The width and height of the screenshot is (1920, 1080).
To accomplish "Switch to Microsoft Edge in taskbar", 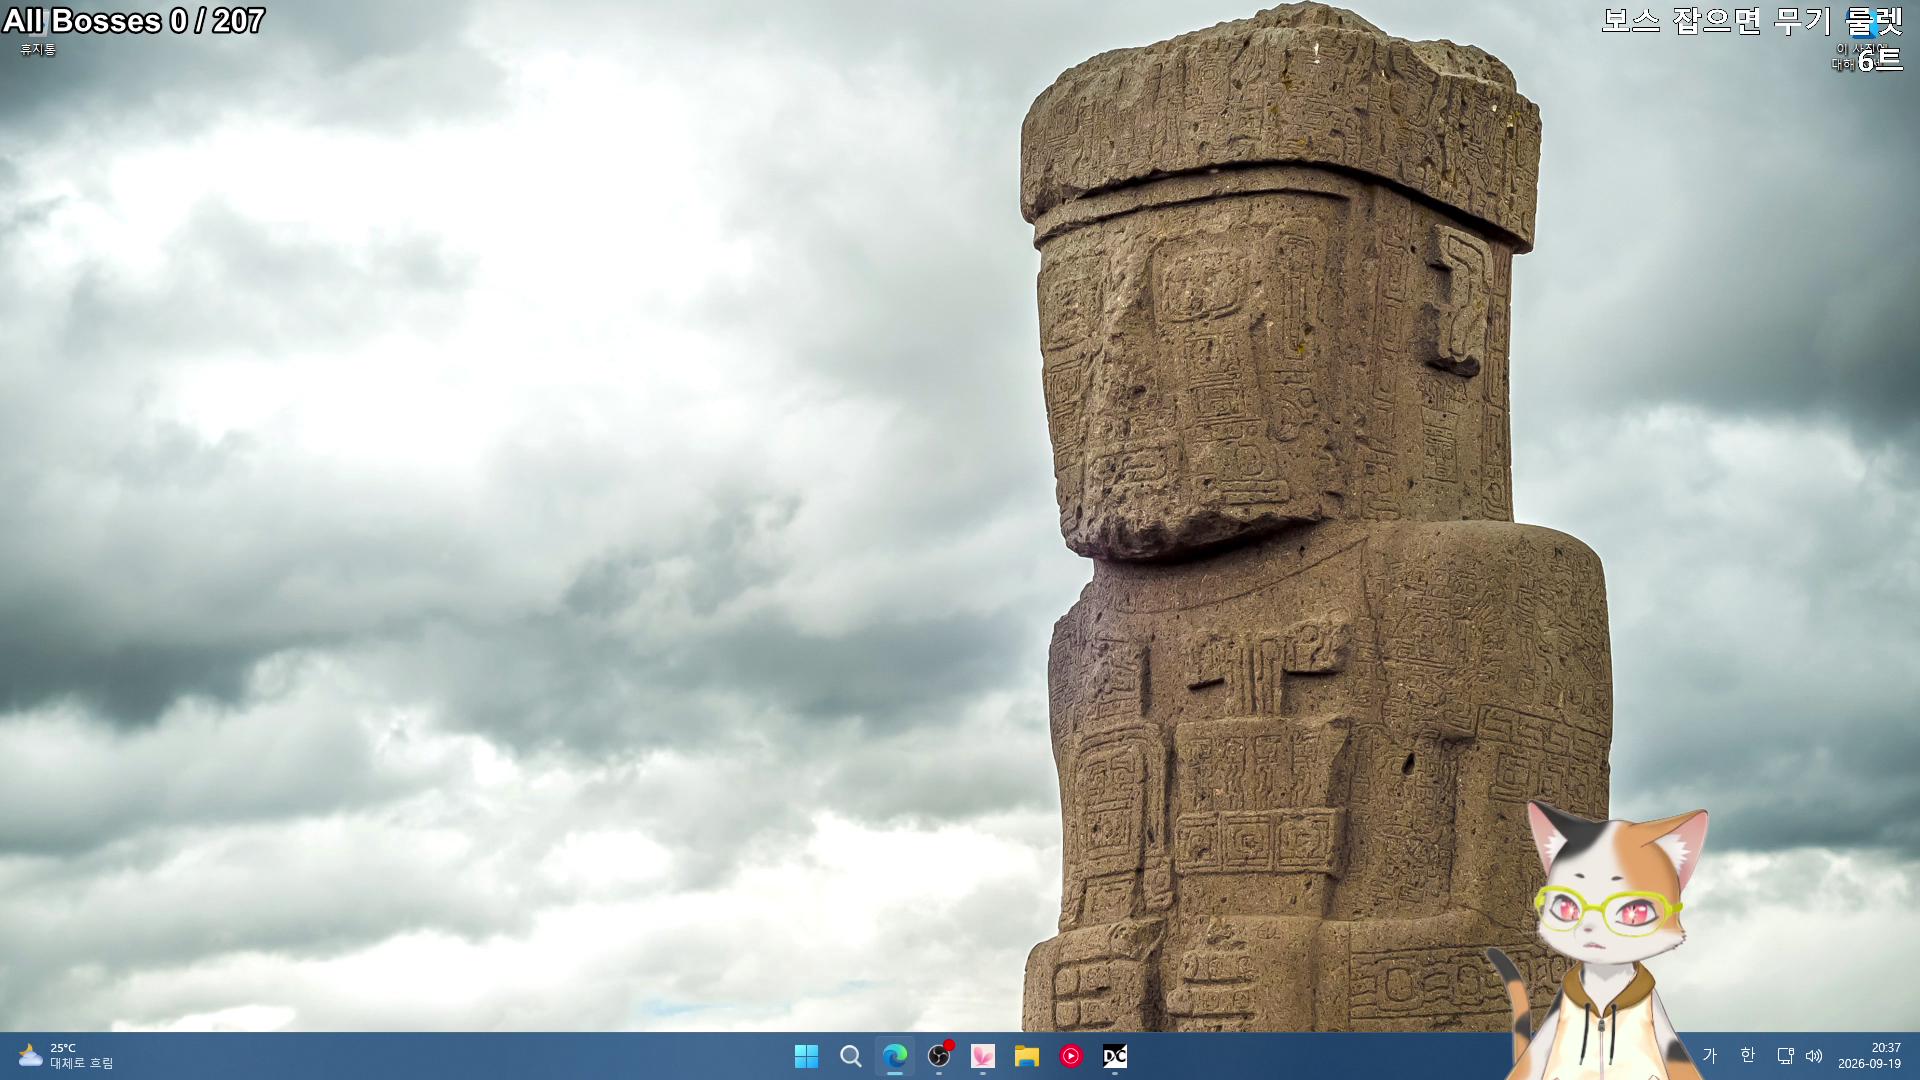I will (894, 1056).
